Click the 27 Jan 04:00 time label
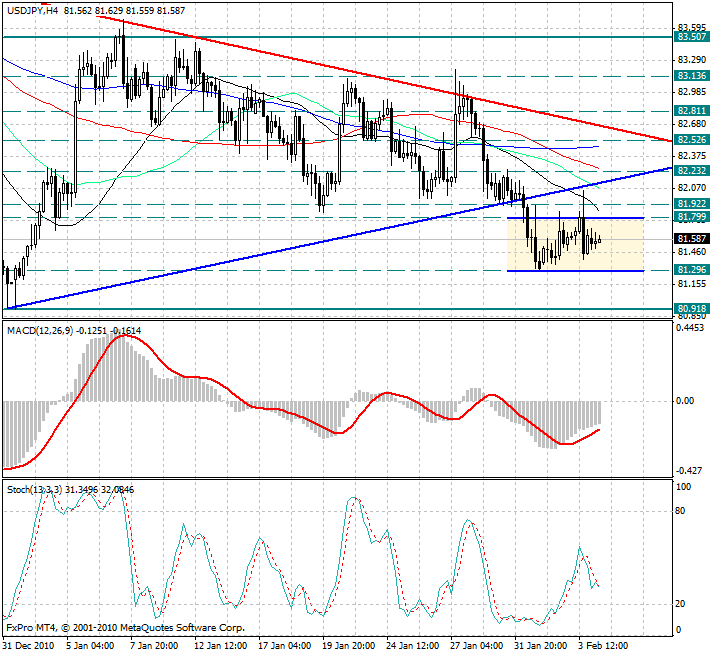The image size is (710, 653). click(477, 645)
